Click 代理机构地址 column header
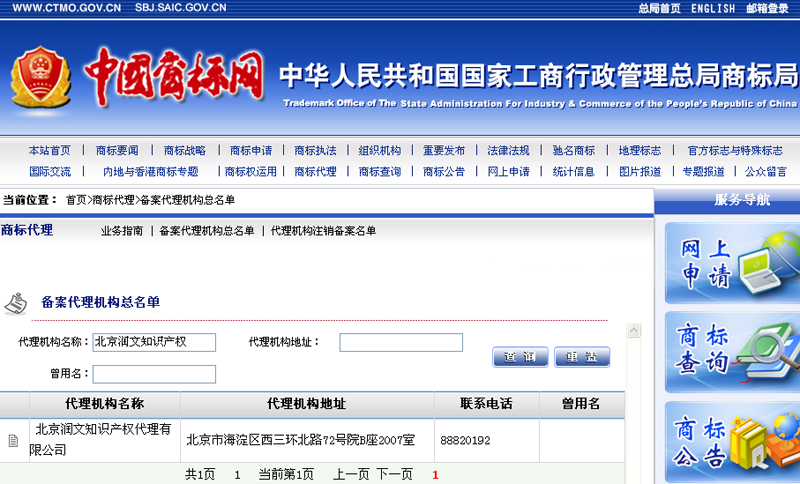This screenshot has height=484, width=800. (x=307, y=404)
